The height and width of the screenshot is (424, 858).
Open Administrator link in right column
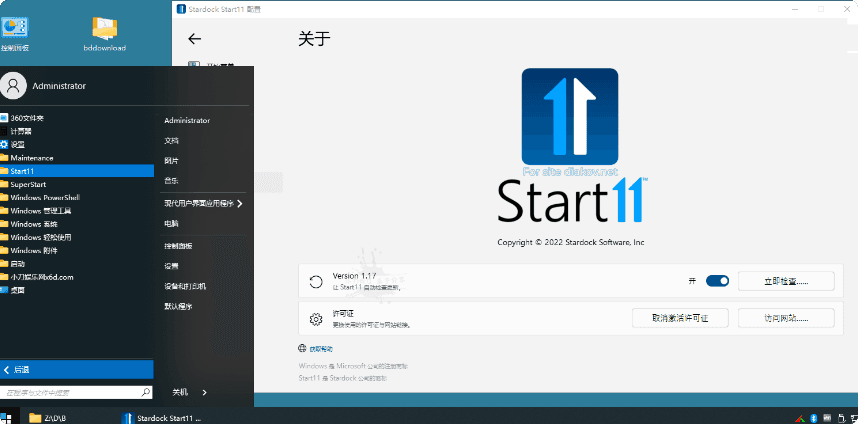point(187,120)
